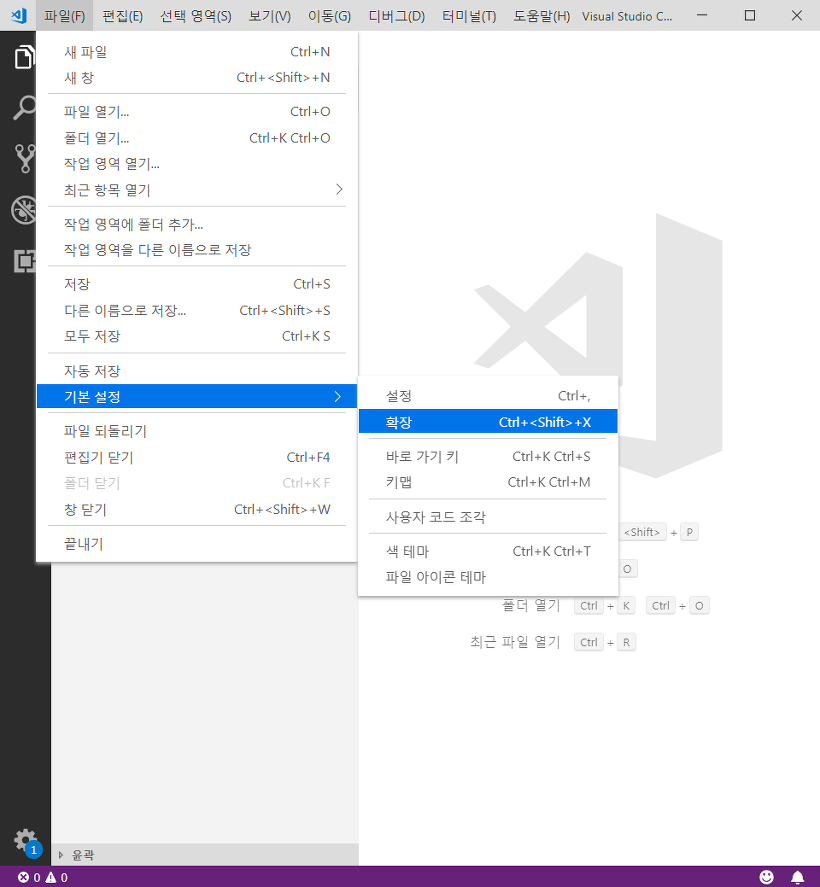Maximize the Visual Studio Code window
This screenshot has height=887, width=820.
coord(750,15)
